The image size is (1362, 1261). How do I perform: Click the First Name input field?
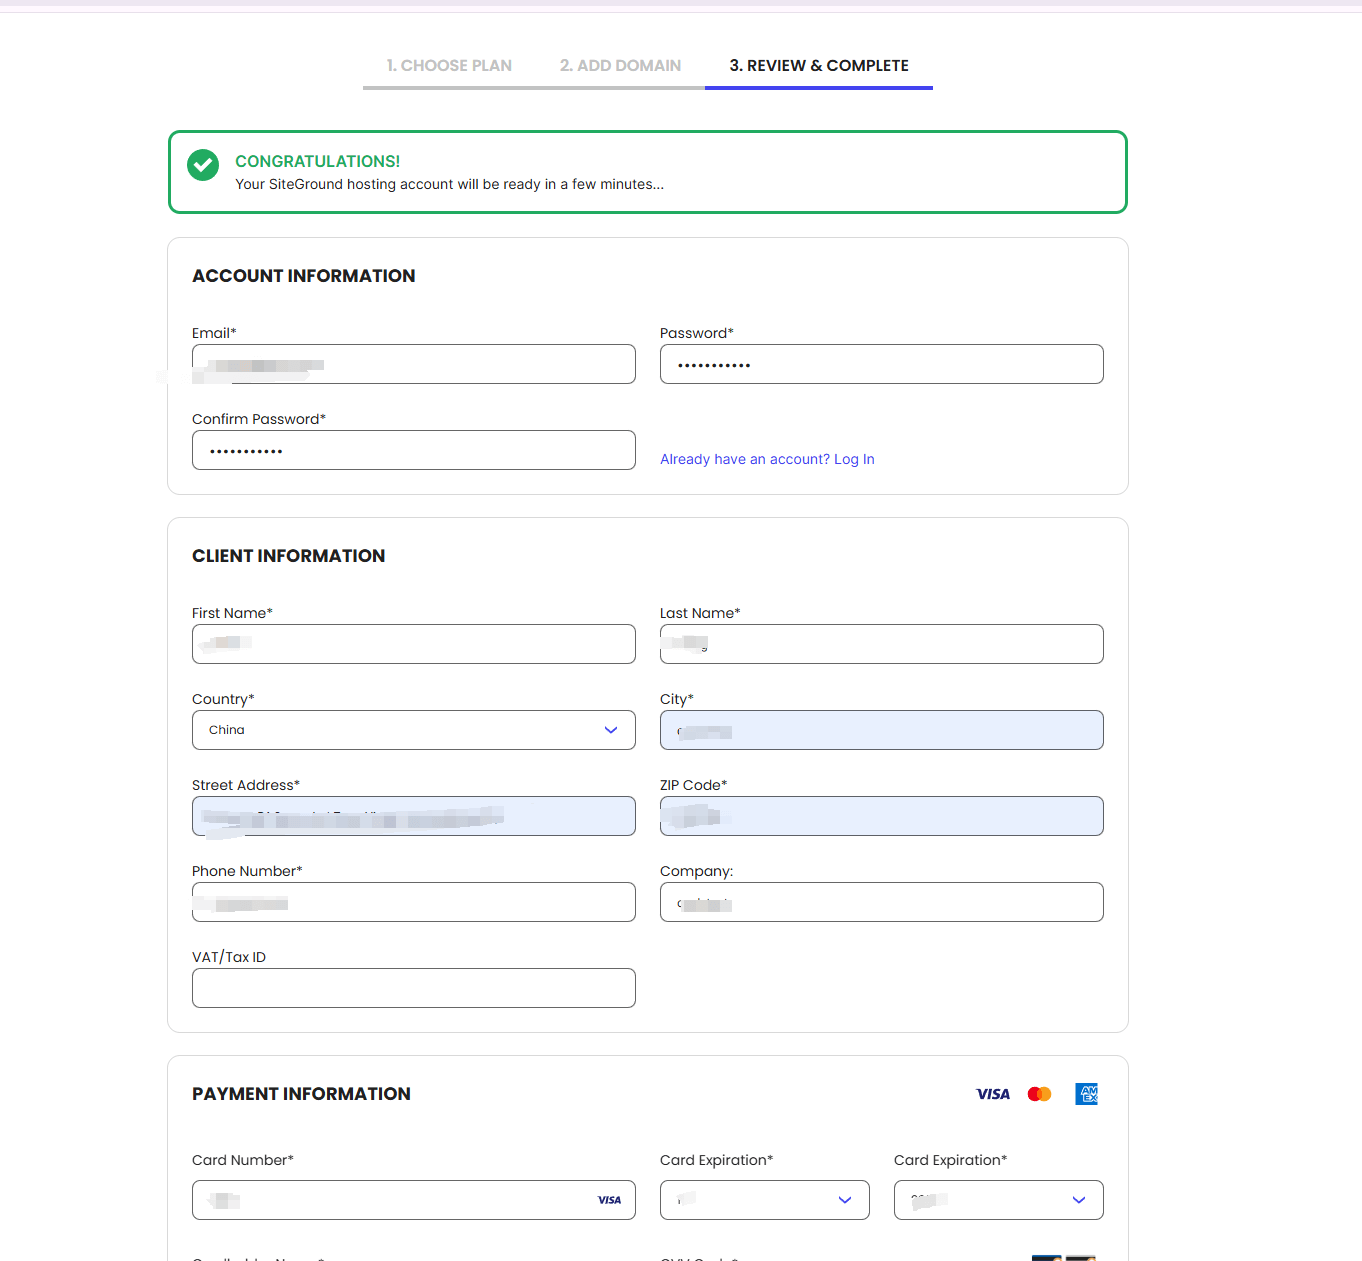[414, 644]
